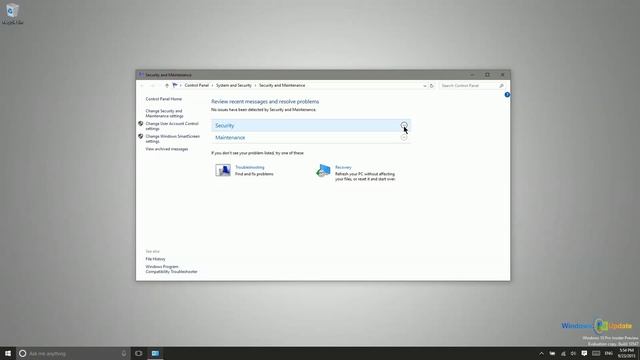The width and height of the screenshot is (640, 360).
Task: Expand the Security section chevron
Action: point(404,125)
